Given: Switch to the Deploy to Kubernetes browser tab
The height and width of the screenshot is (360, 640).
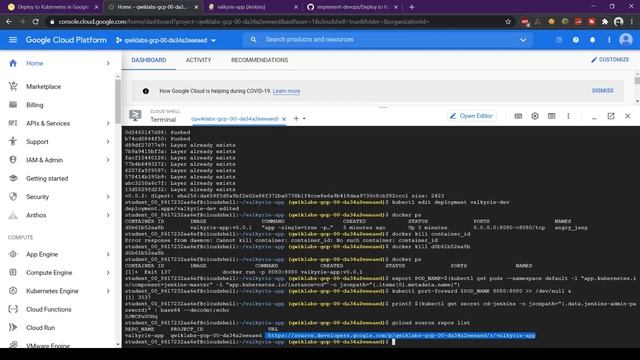Looking at the screenshot, I should tap(53, 7).
